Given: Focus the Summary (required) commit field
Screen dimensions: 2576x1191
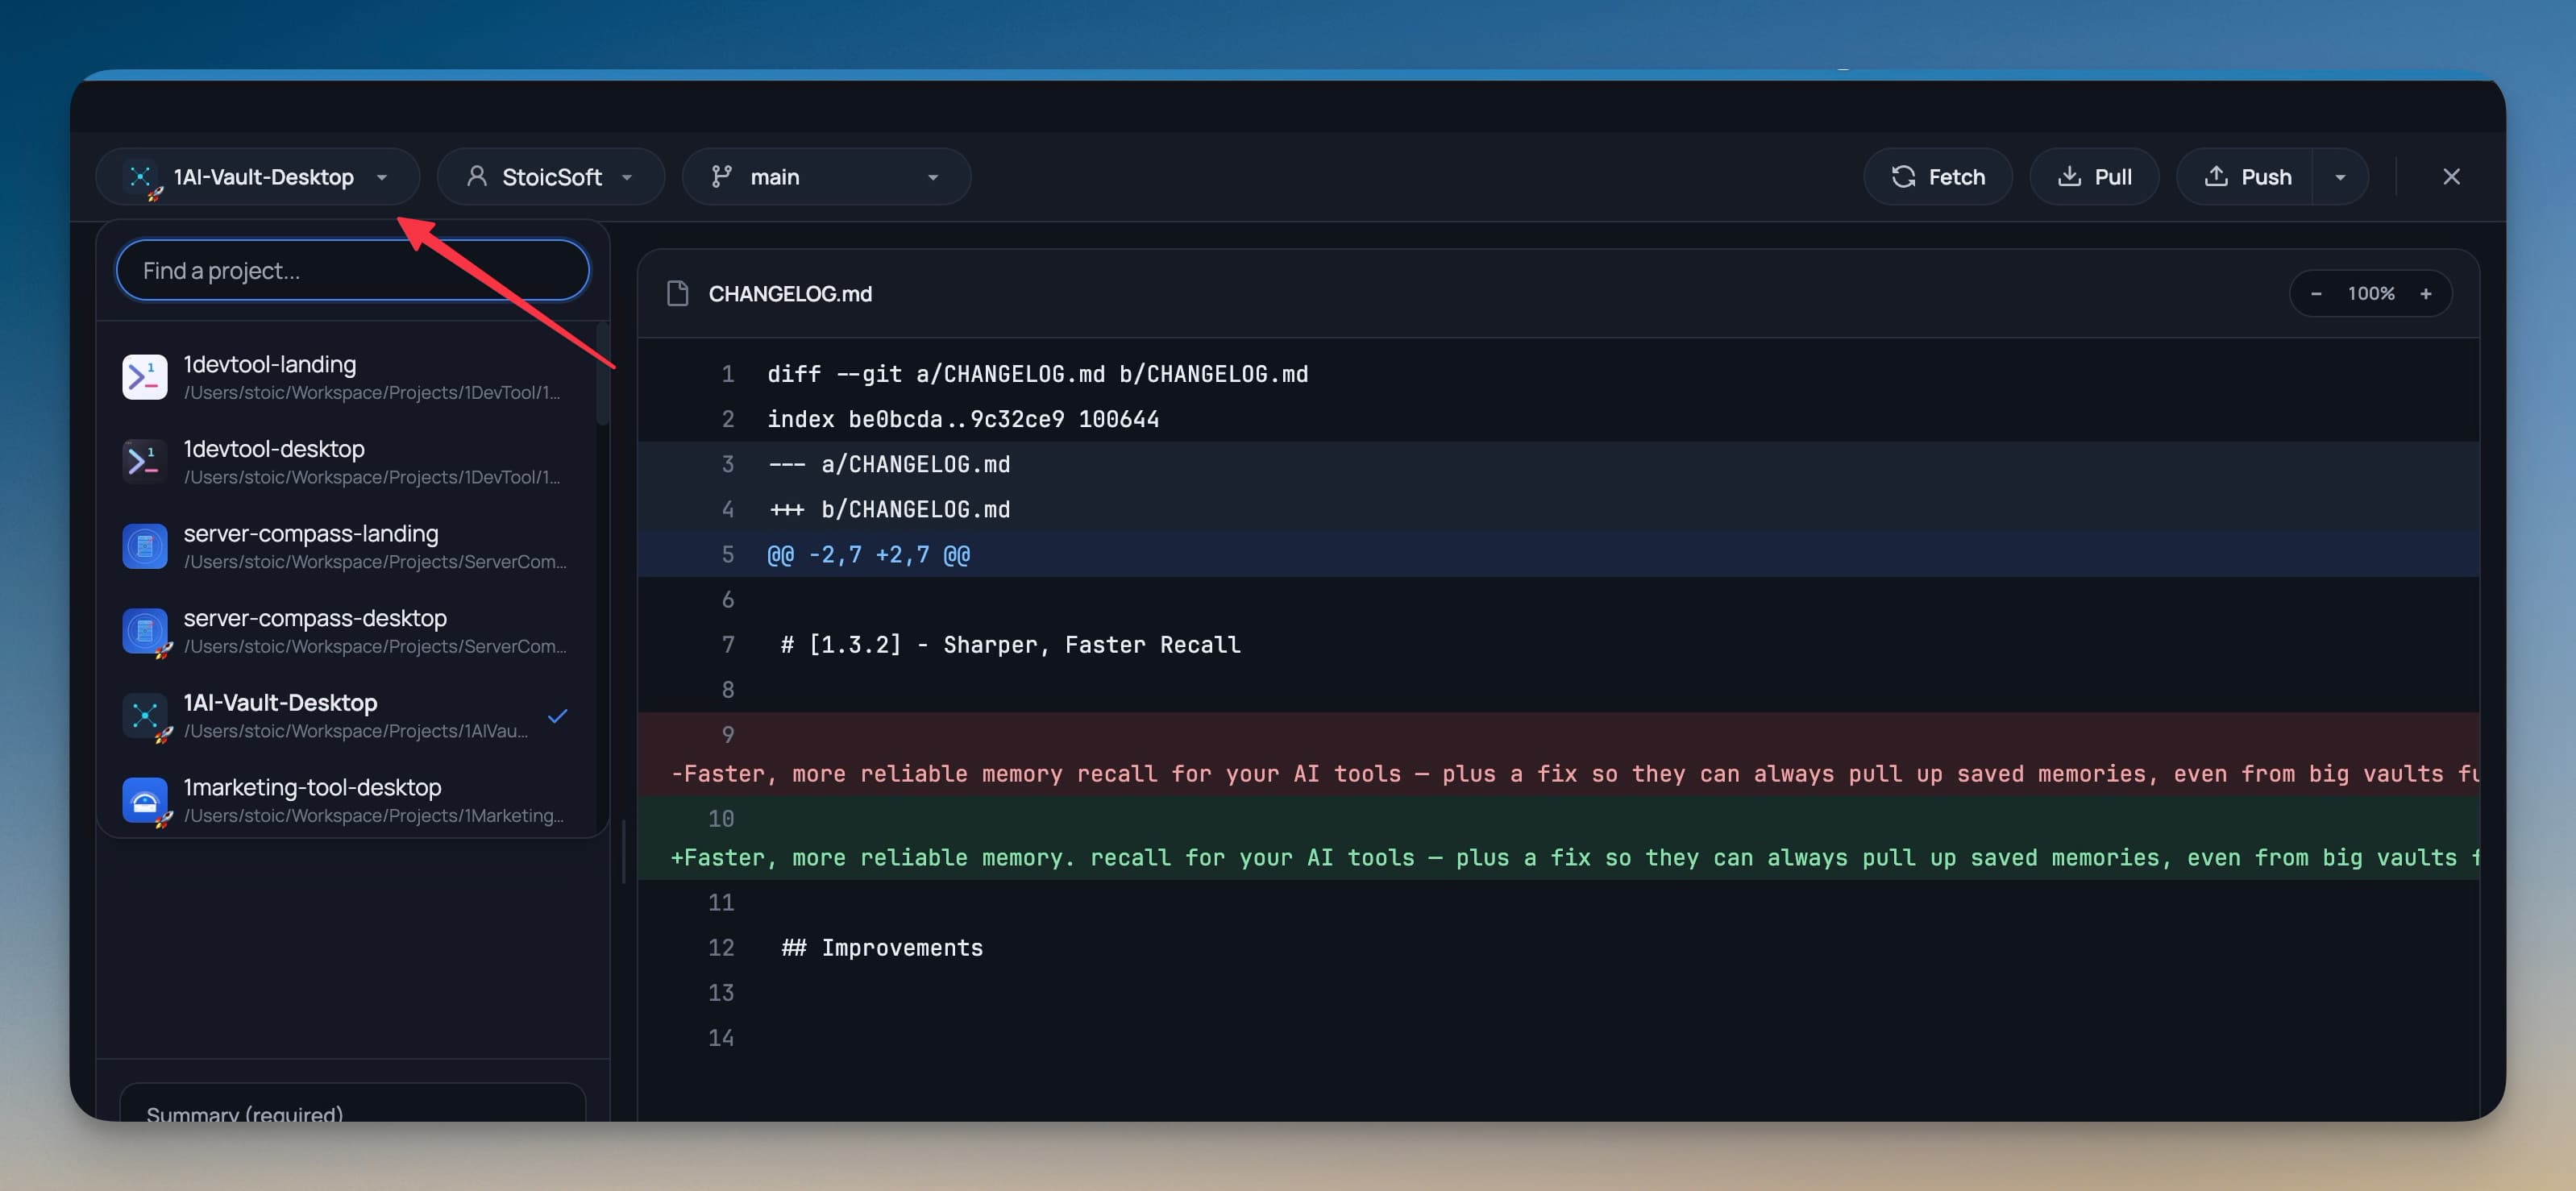Looking at the screenshot, I should 352,1103.
